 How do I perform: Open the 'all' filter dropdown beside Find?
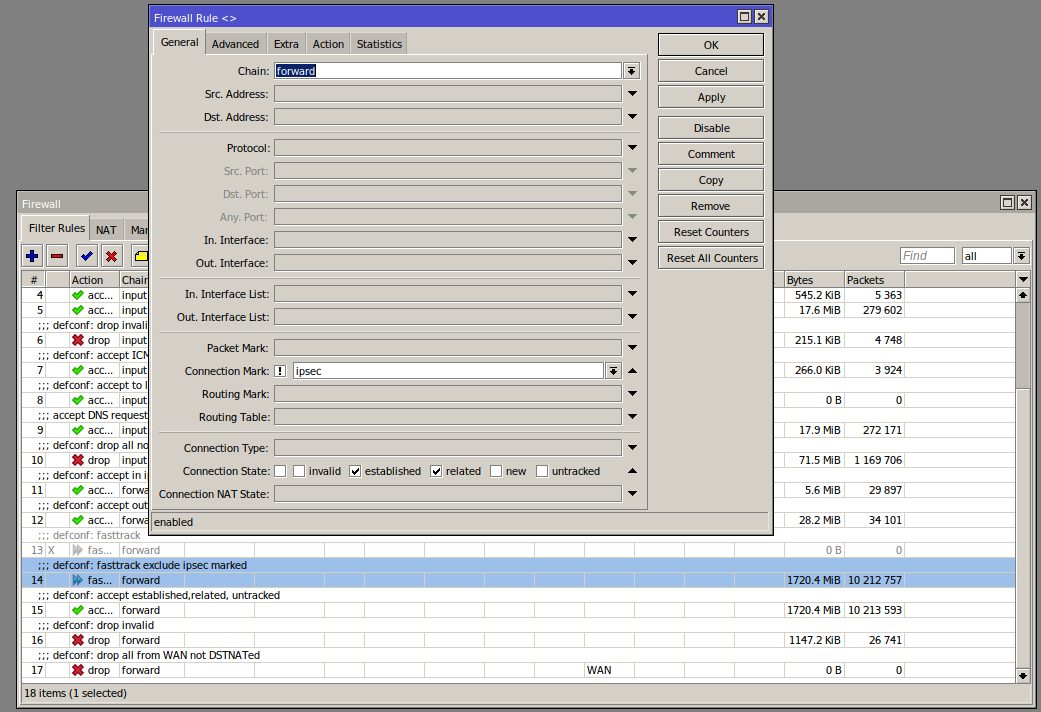(1020, 255)
